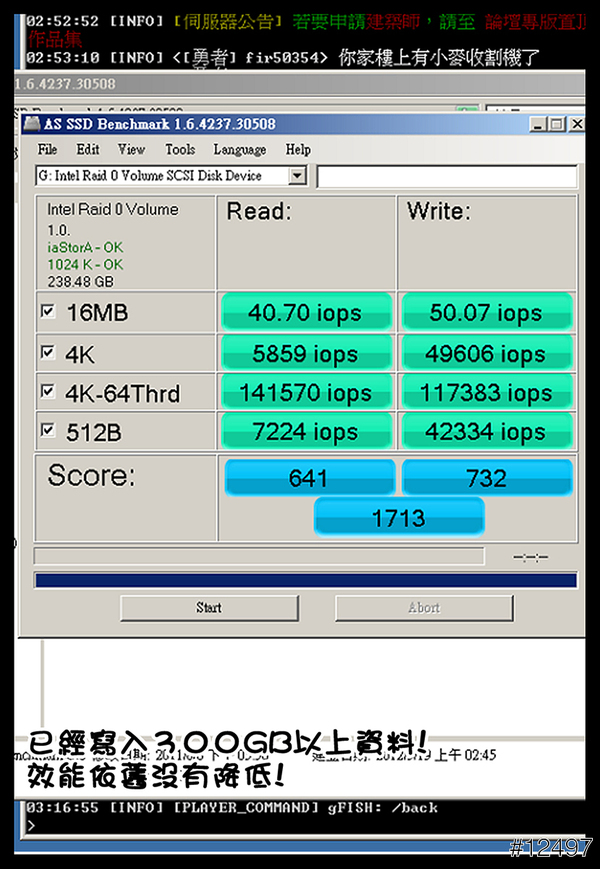Click the 141570 iops read result
Screen dimensions: 600x869
pos(306,392)
